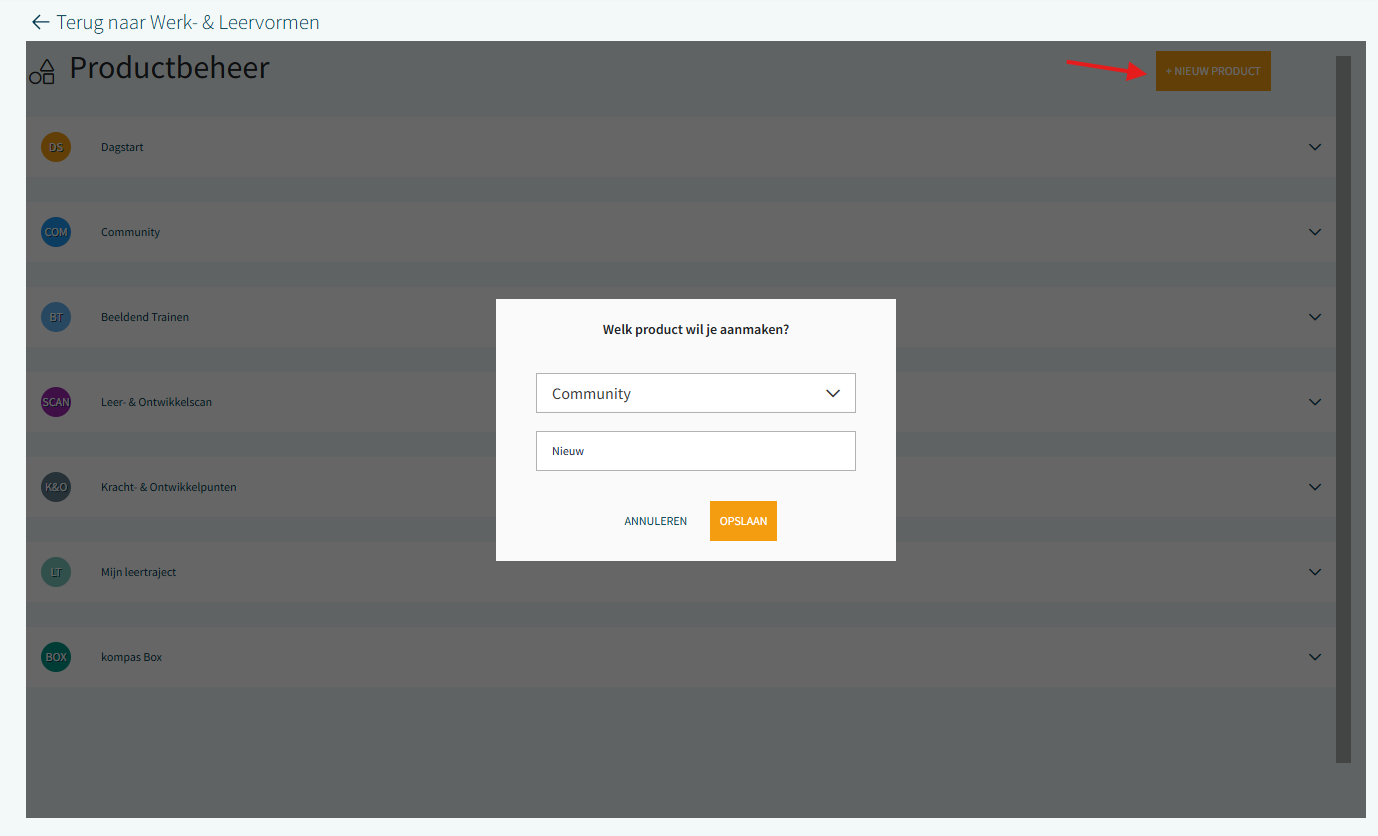The width and height of the screenshot is (1378, 836).
Task: Click the BT Beeldend Trainen badge
Action: (x=56, y=317)
